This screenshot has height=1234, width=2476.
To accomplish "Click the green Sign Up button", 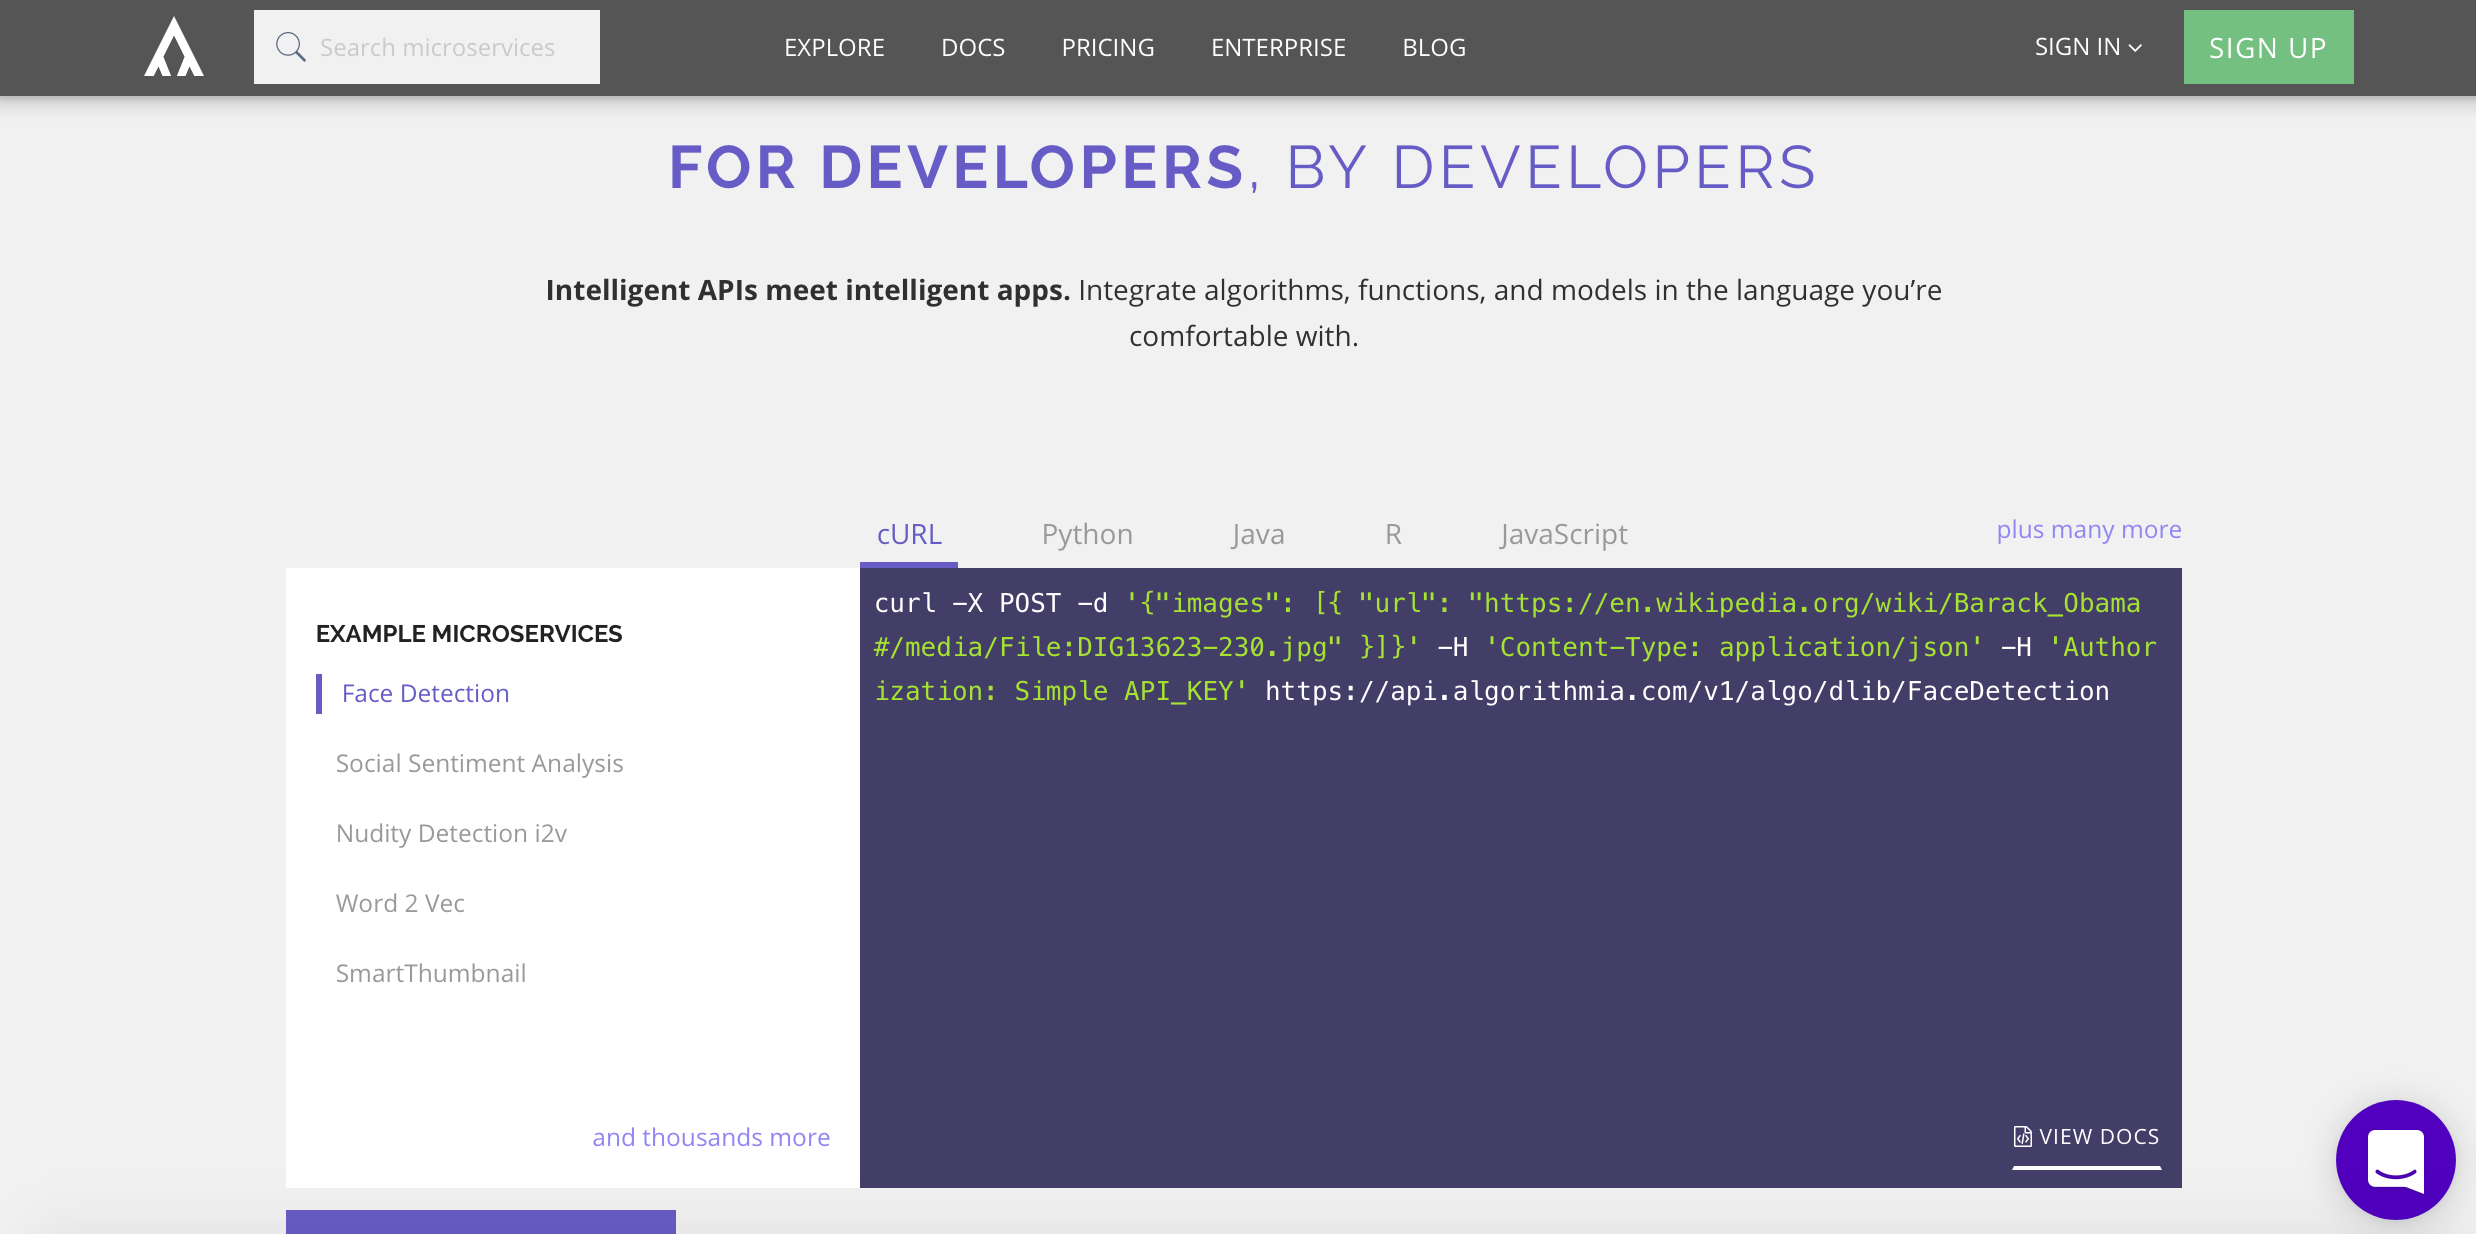I will pos(2268,47).
